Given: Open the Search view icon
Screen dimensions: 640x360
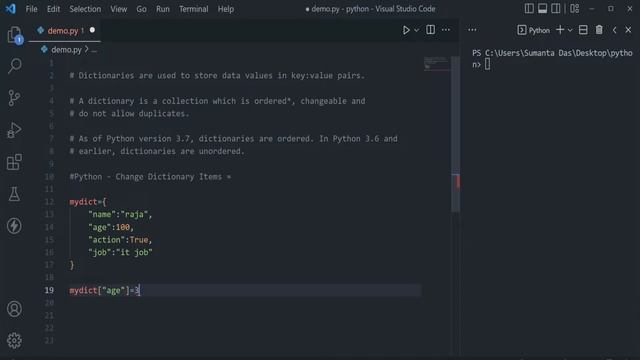Looking at the screenshot, I should [x=15, y=66].
